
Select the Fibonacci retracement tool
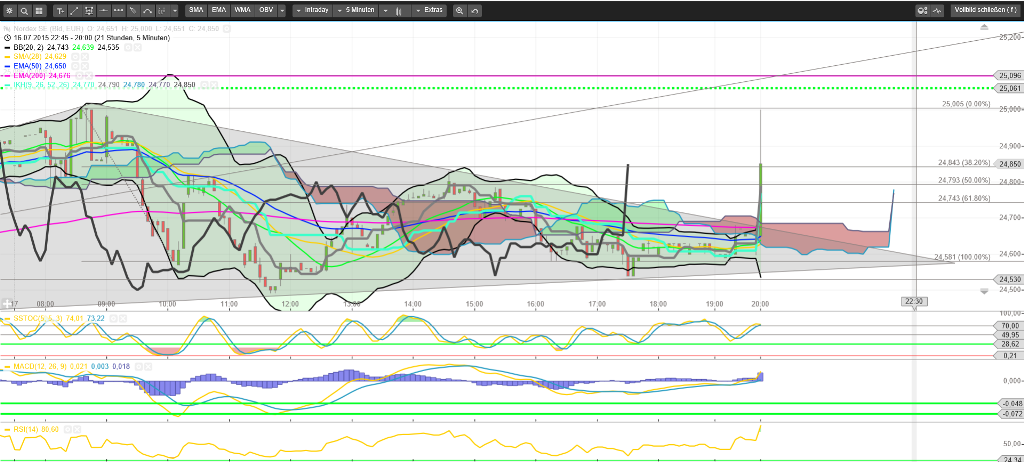click(x=89, y=10)
